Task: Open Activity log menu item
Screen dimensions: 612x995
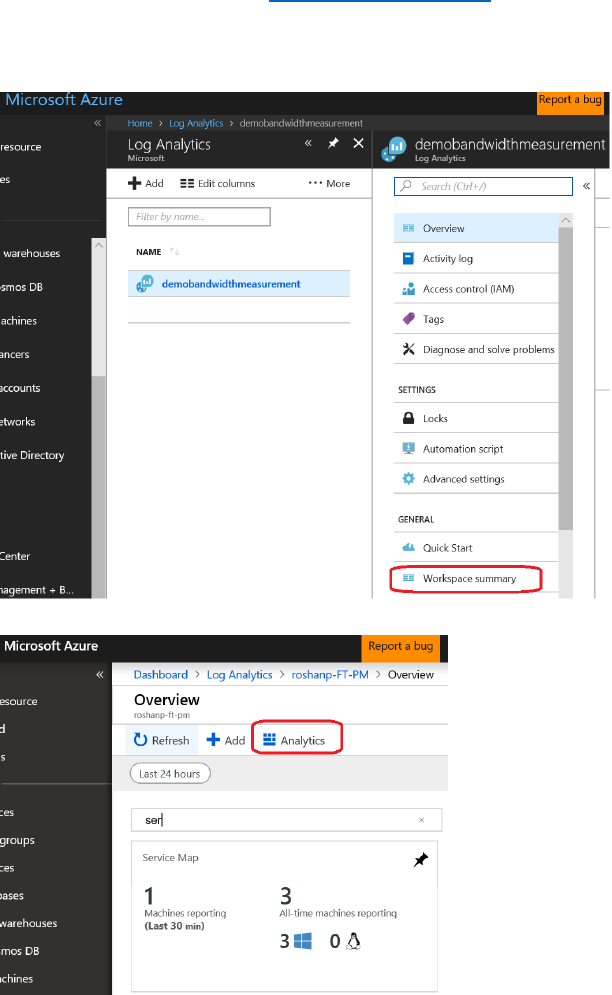Action: (x=447, y=259)
